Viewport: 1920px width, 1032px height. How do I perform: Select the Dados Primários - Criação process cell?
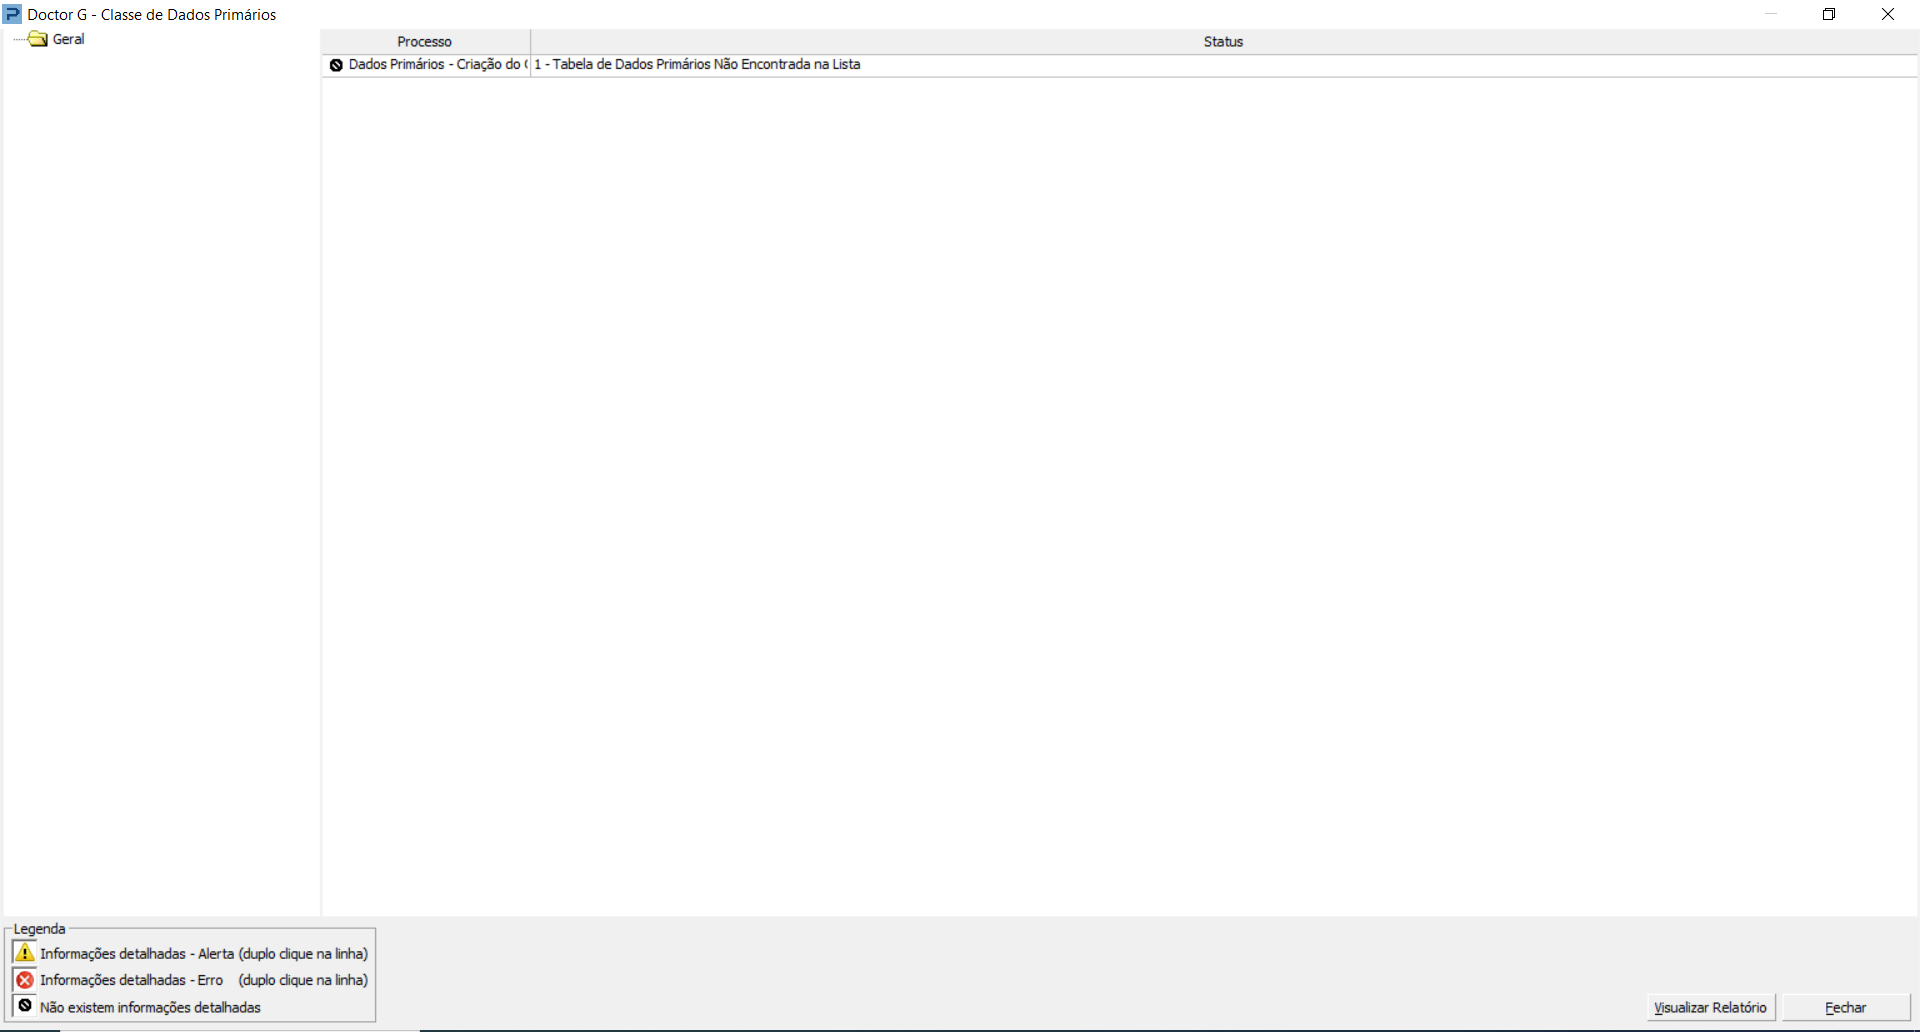pyautogui.click(x=426, y=64)
